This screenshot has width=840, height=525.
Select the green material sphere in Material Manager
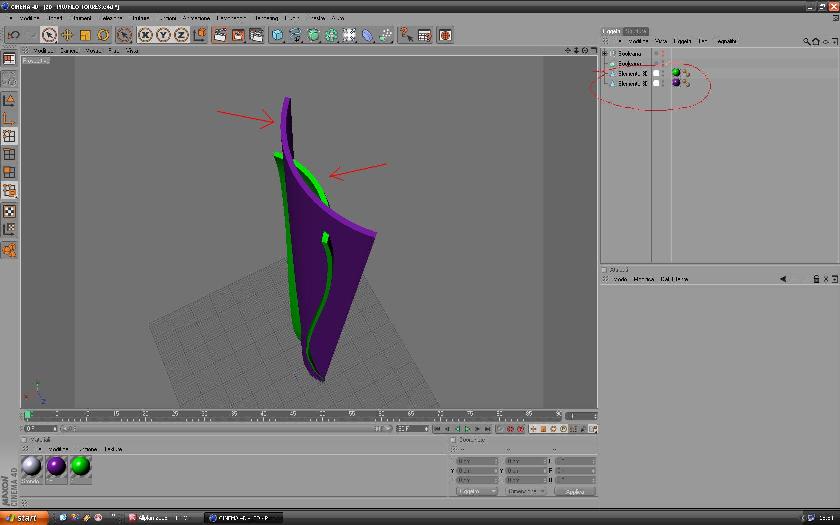point(80,467)
